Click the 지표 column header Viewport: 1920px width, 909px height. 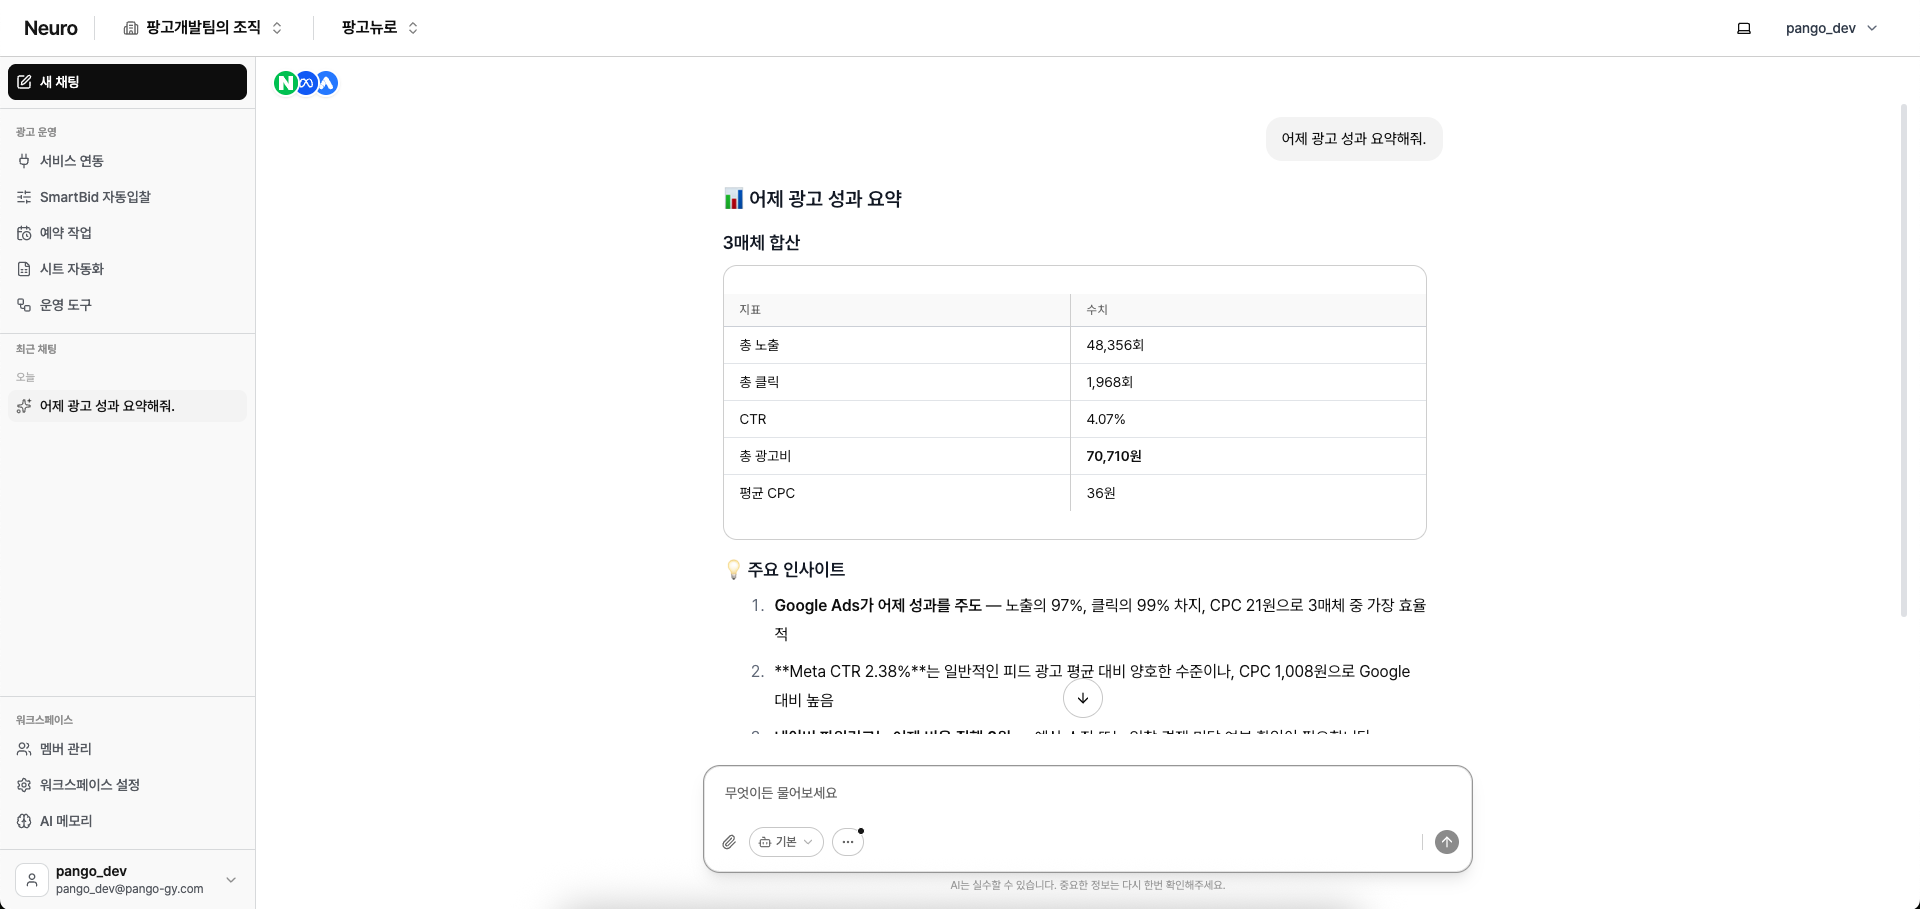click(750, 310)
